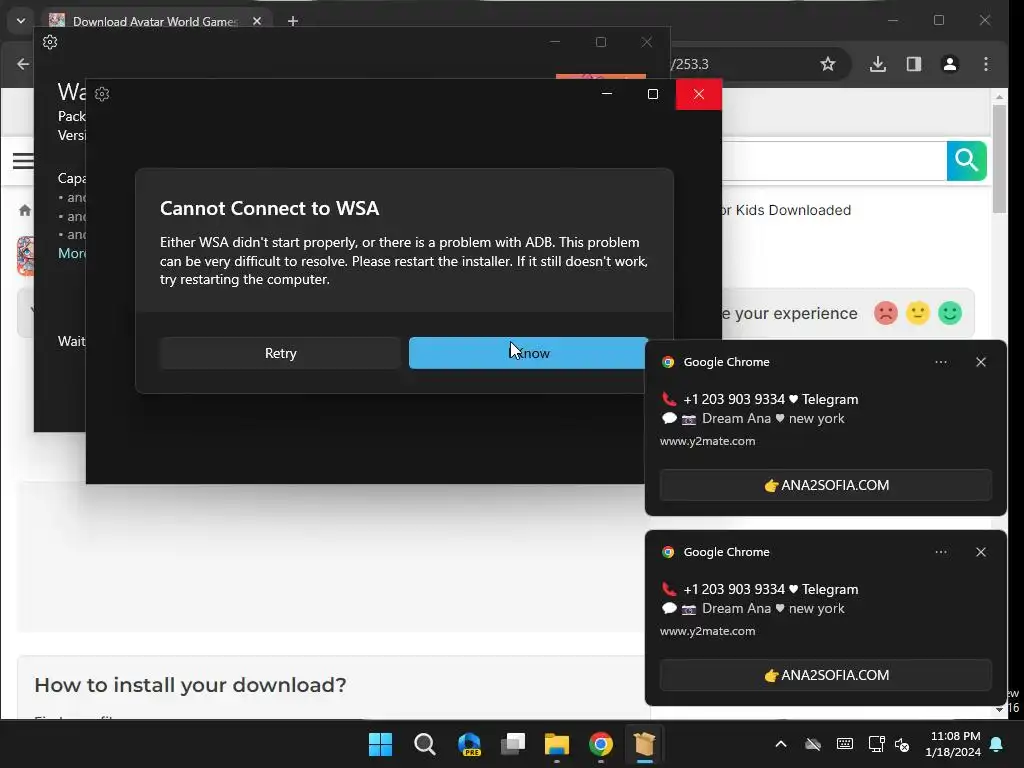Click the More link in back installer window
Image resolution: width=1024 pixels, height=768 pixels.
pyautogui.click(x=72, y=253)
